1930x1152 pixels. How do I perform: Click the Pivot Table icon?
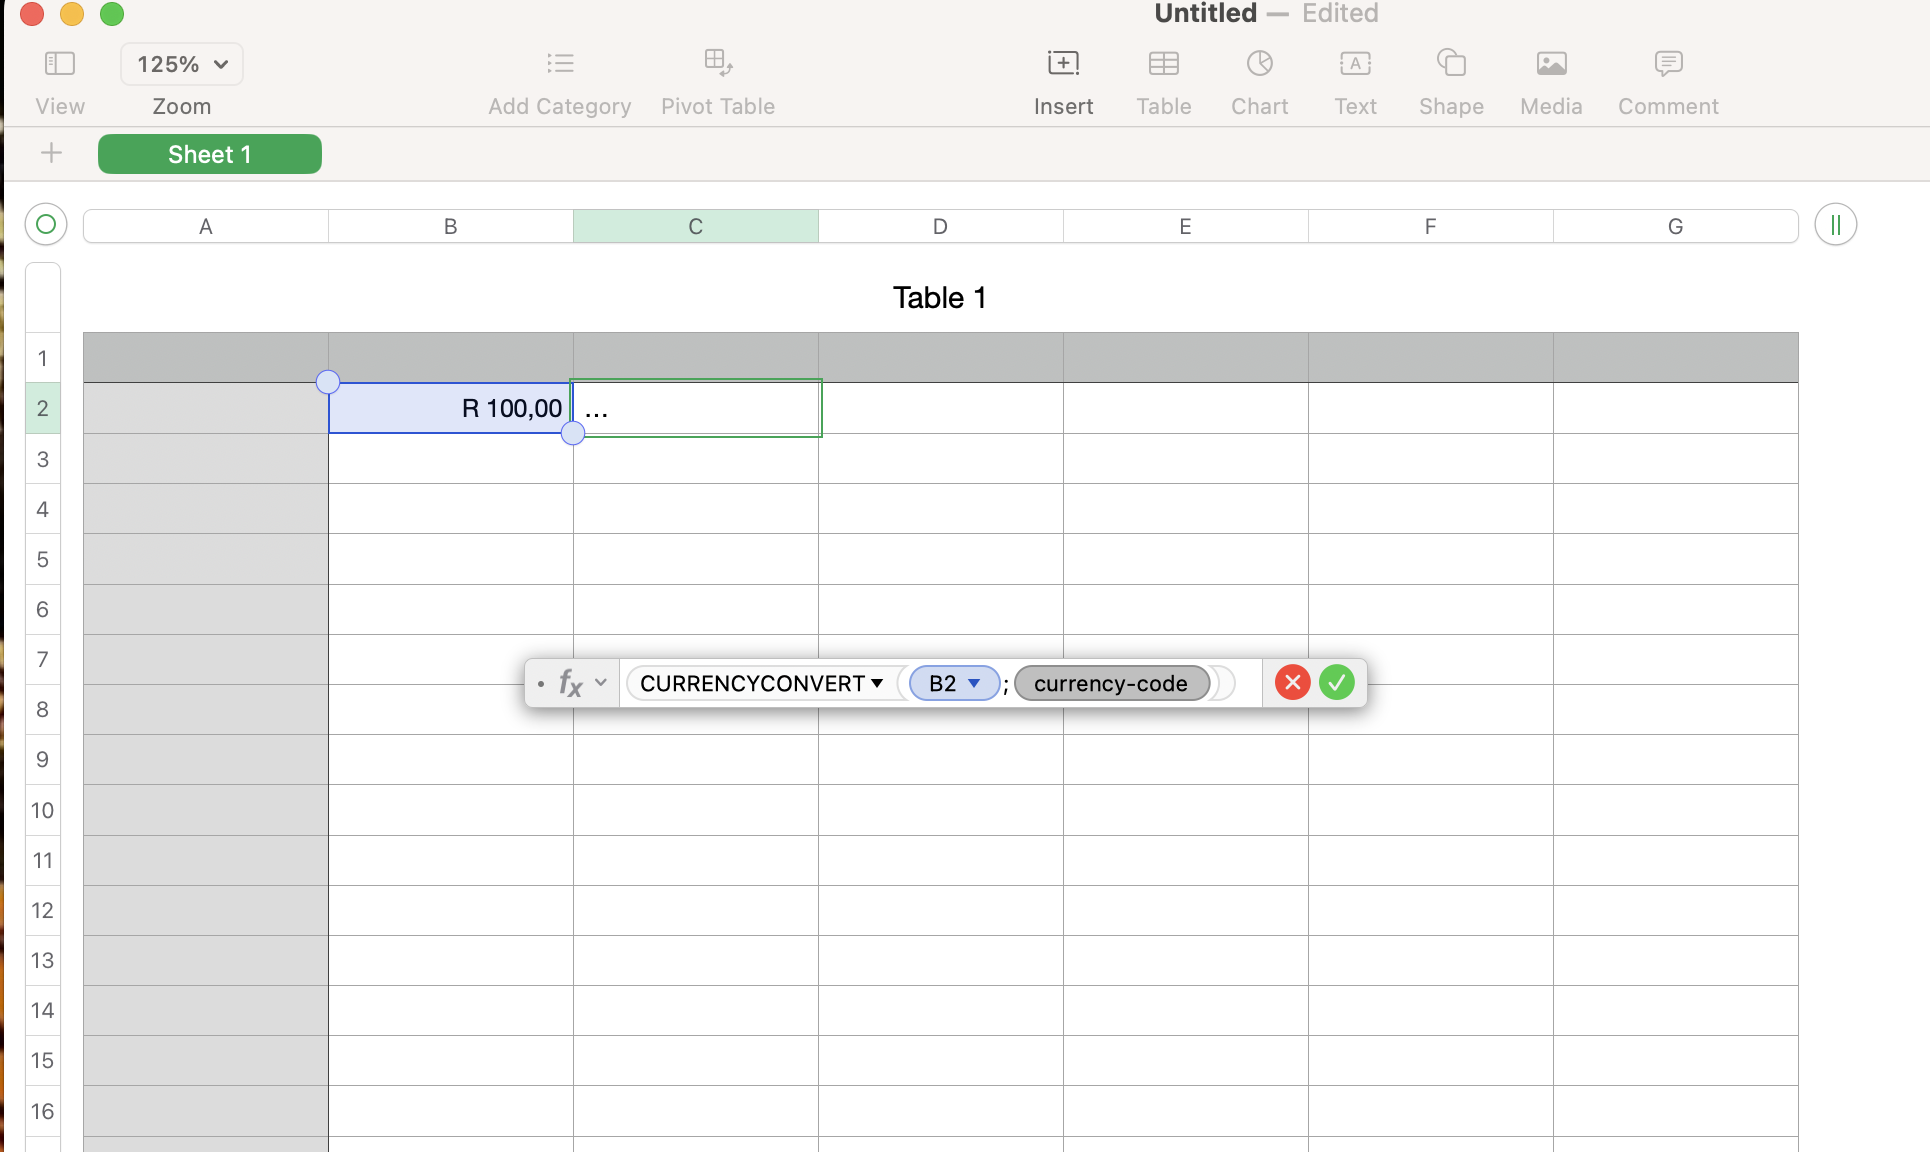pyautogui.click(x=718, y=64)
